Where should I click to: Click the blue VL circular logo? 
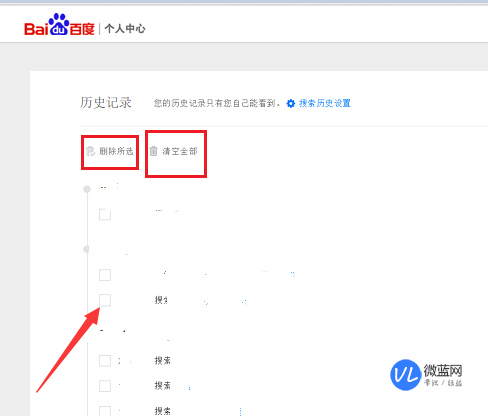pos(405,375)
